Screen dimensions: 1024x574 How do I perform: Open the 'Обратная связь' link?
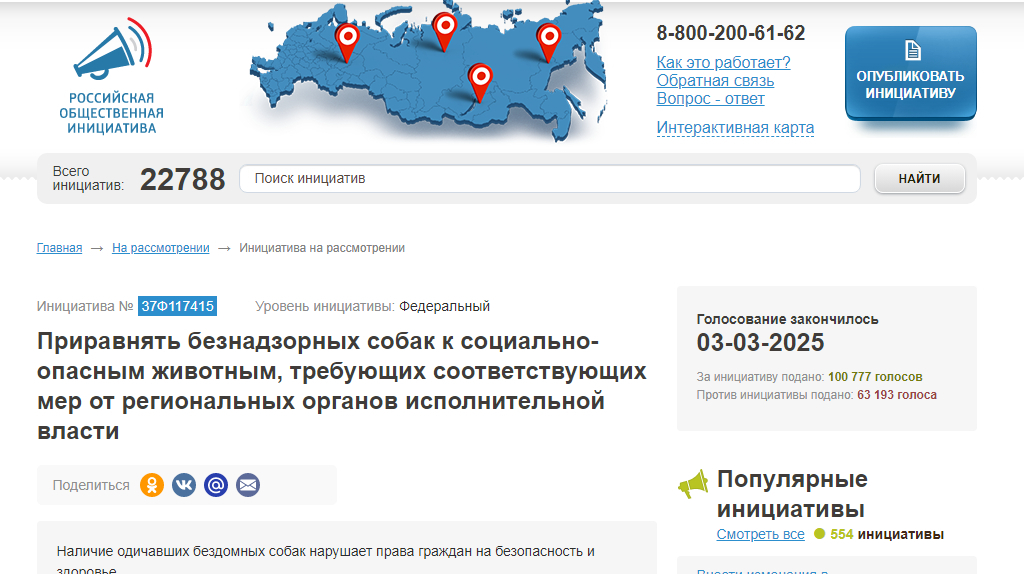click(715, 81)
